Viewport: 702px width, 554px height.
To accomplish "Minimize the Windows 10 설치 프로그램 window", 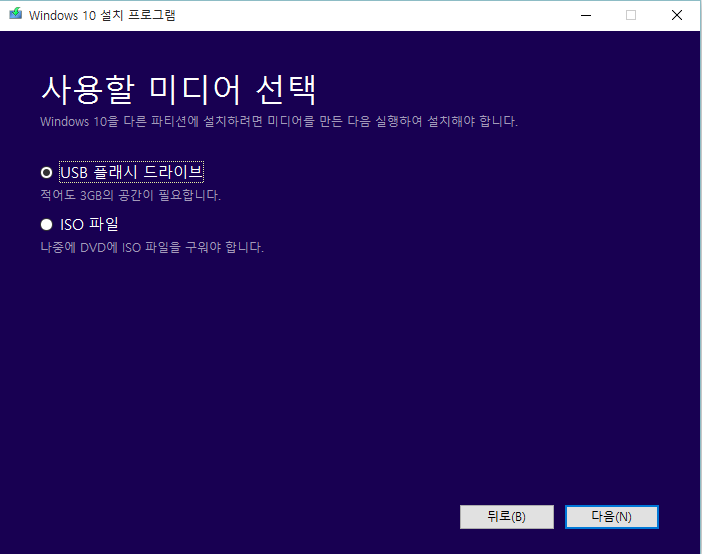I will 586,15.
